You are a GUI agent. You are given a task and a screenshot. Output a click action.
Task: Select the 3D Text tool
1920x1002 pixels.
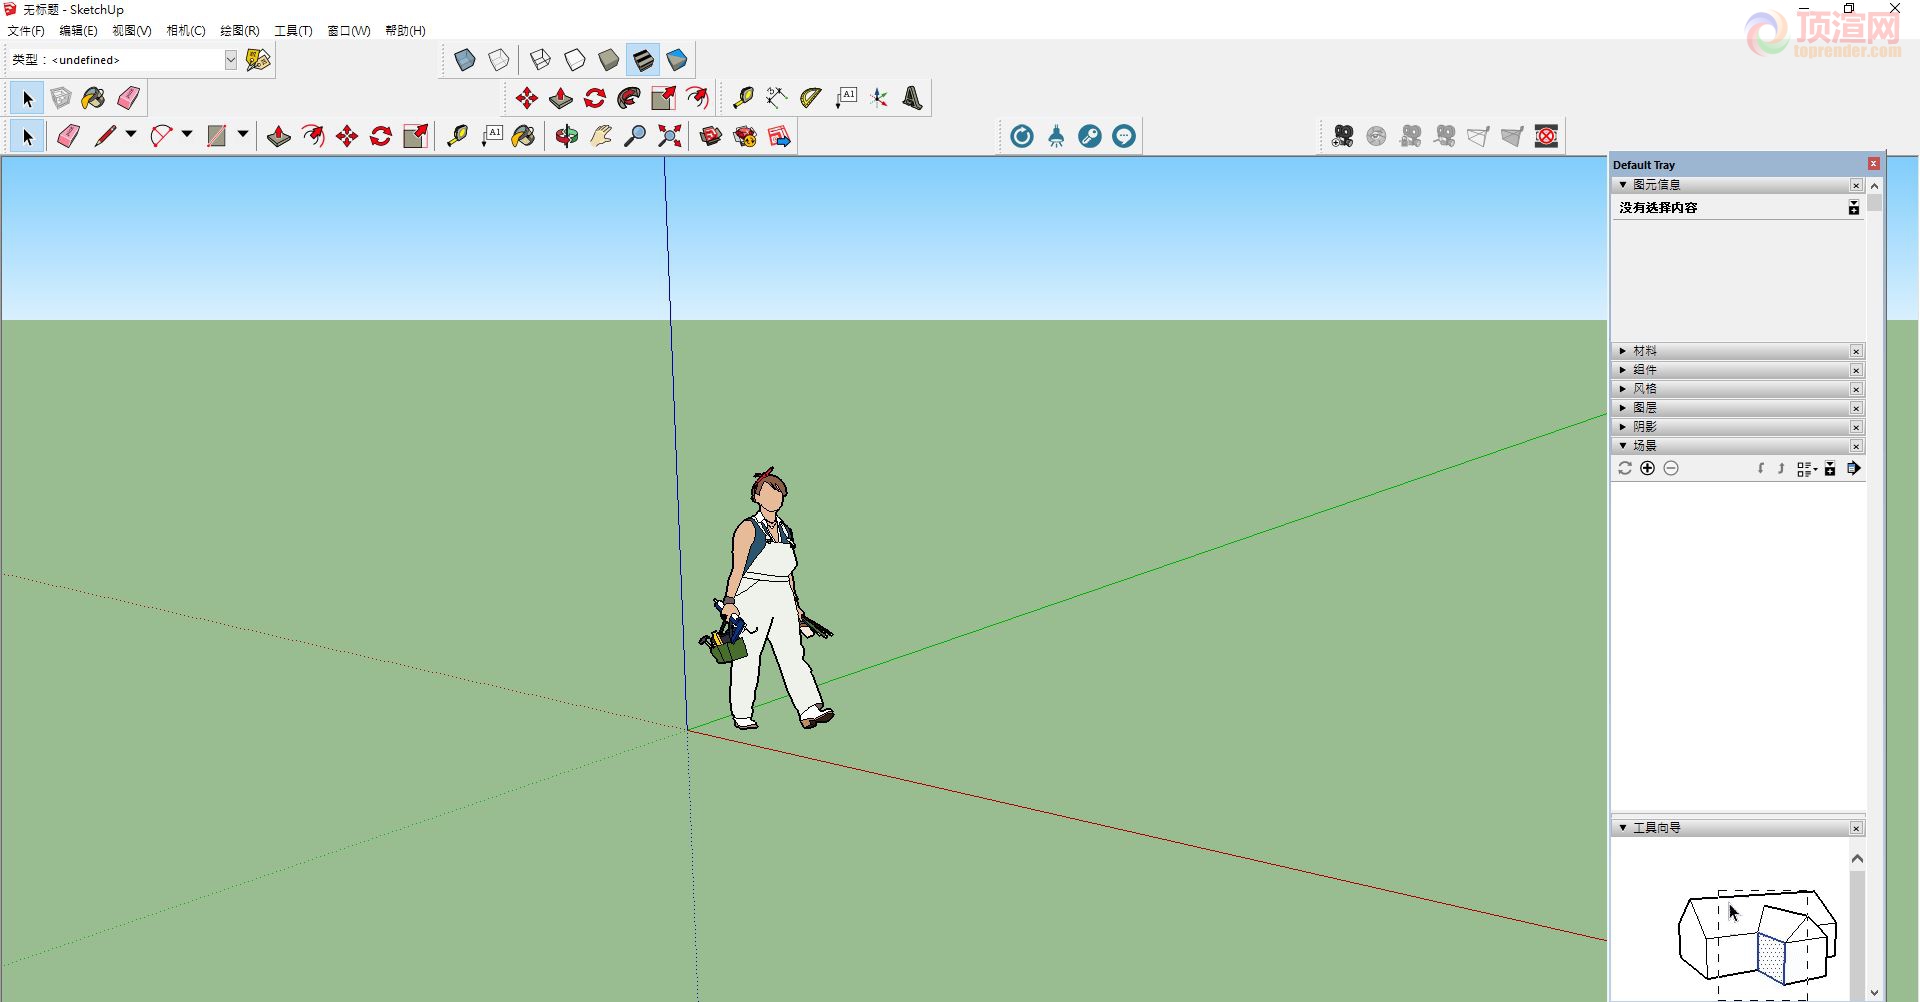point(913,98)
